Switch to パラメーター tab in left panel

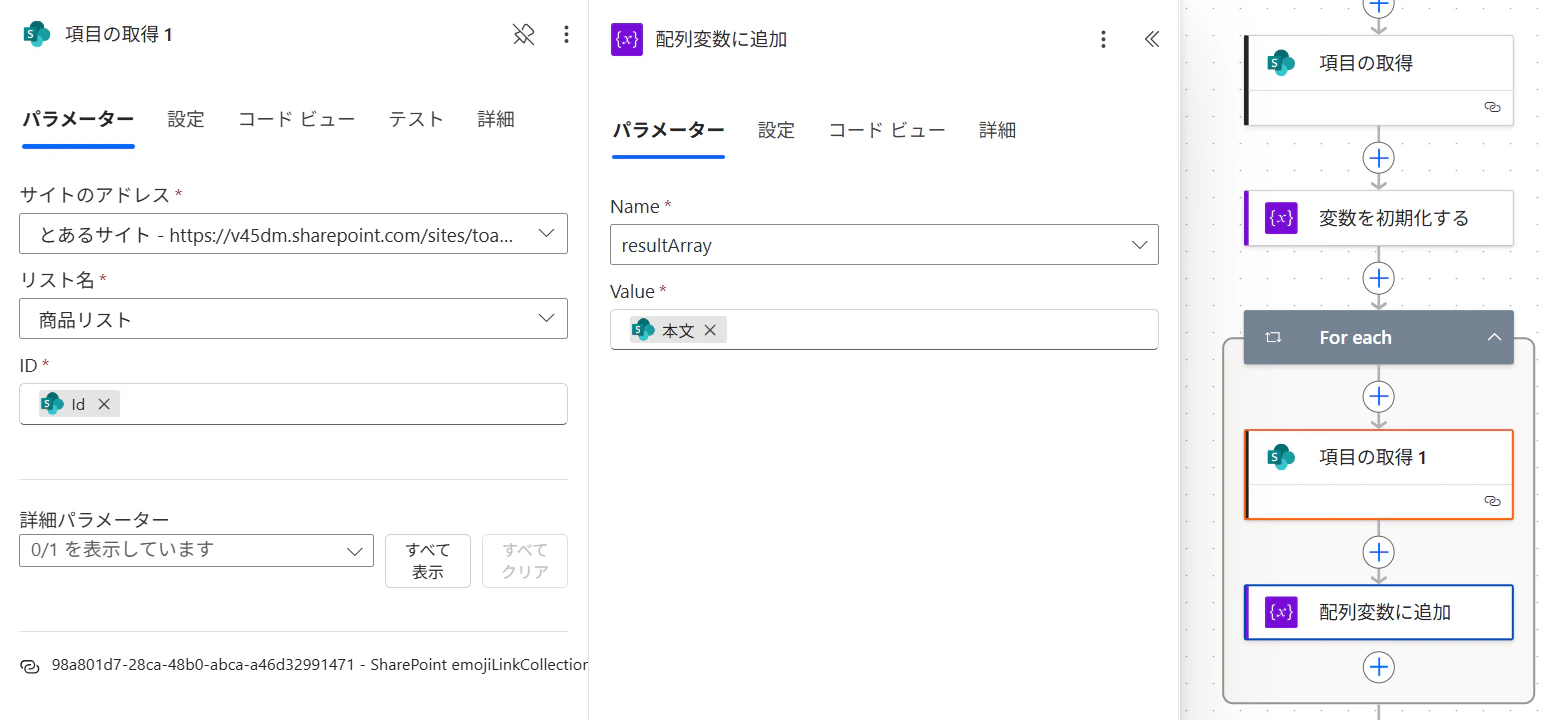(x=78, y=119)
